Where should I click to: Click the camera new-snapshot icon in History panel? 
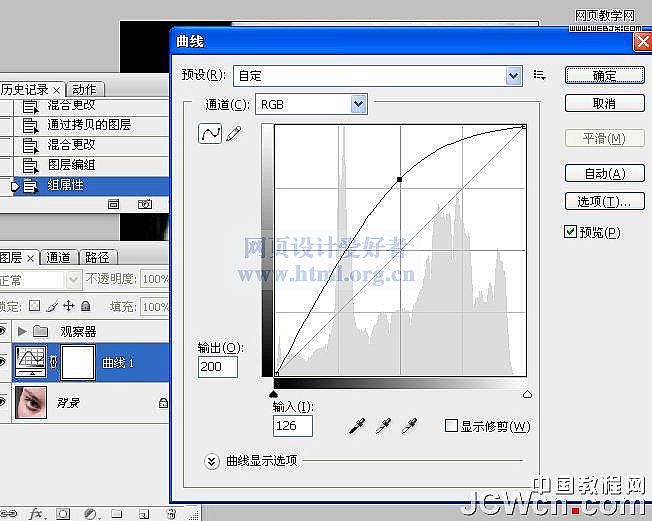point(145,204)
